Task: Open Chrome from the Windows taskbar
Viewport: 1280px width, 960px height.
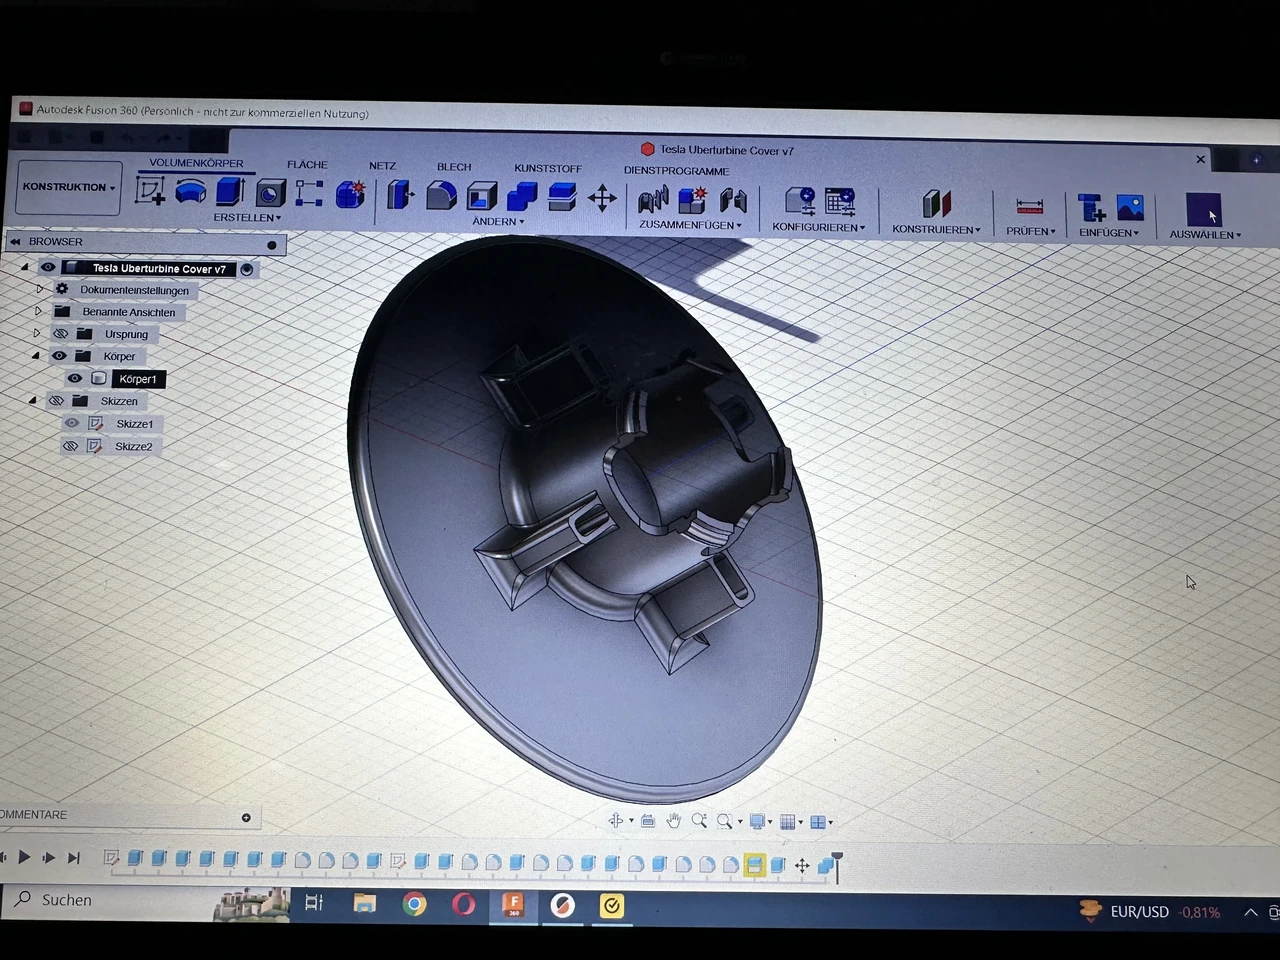Action: tap(414, 905)
